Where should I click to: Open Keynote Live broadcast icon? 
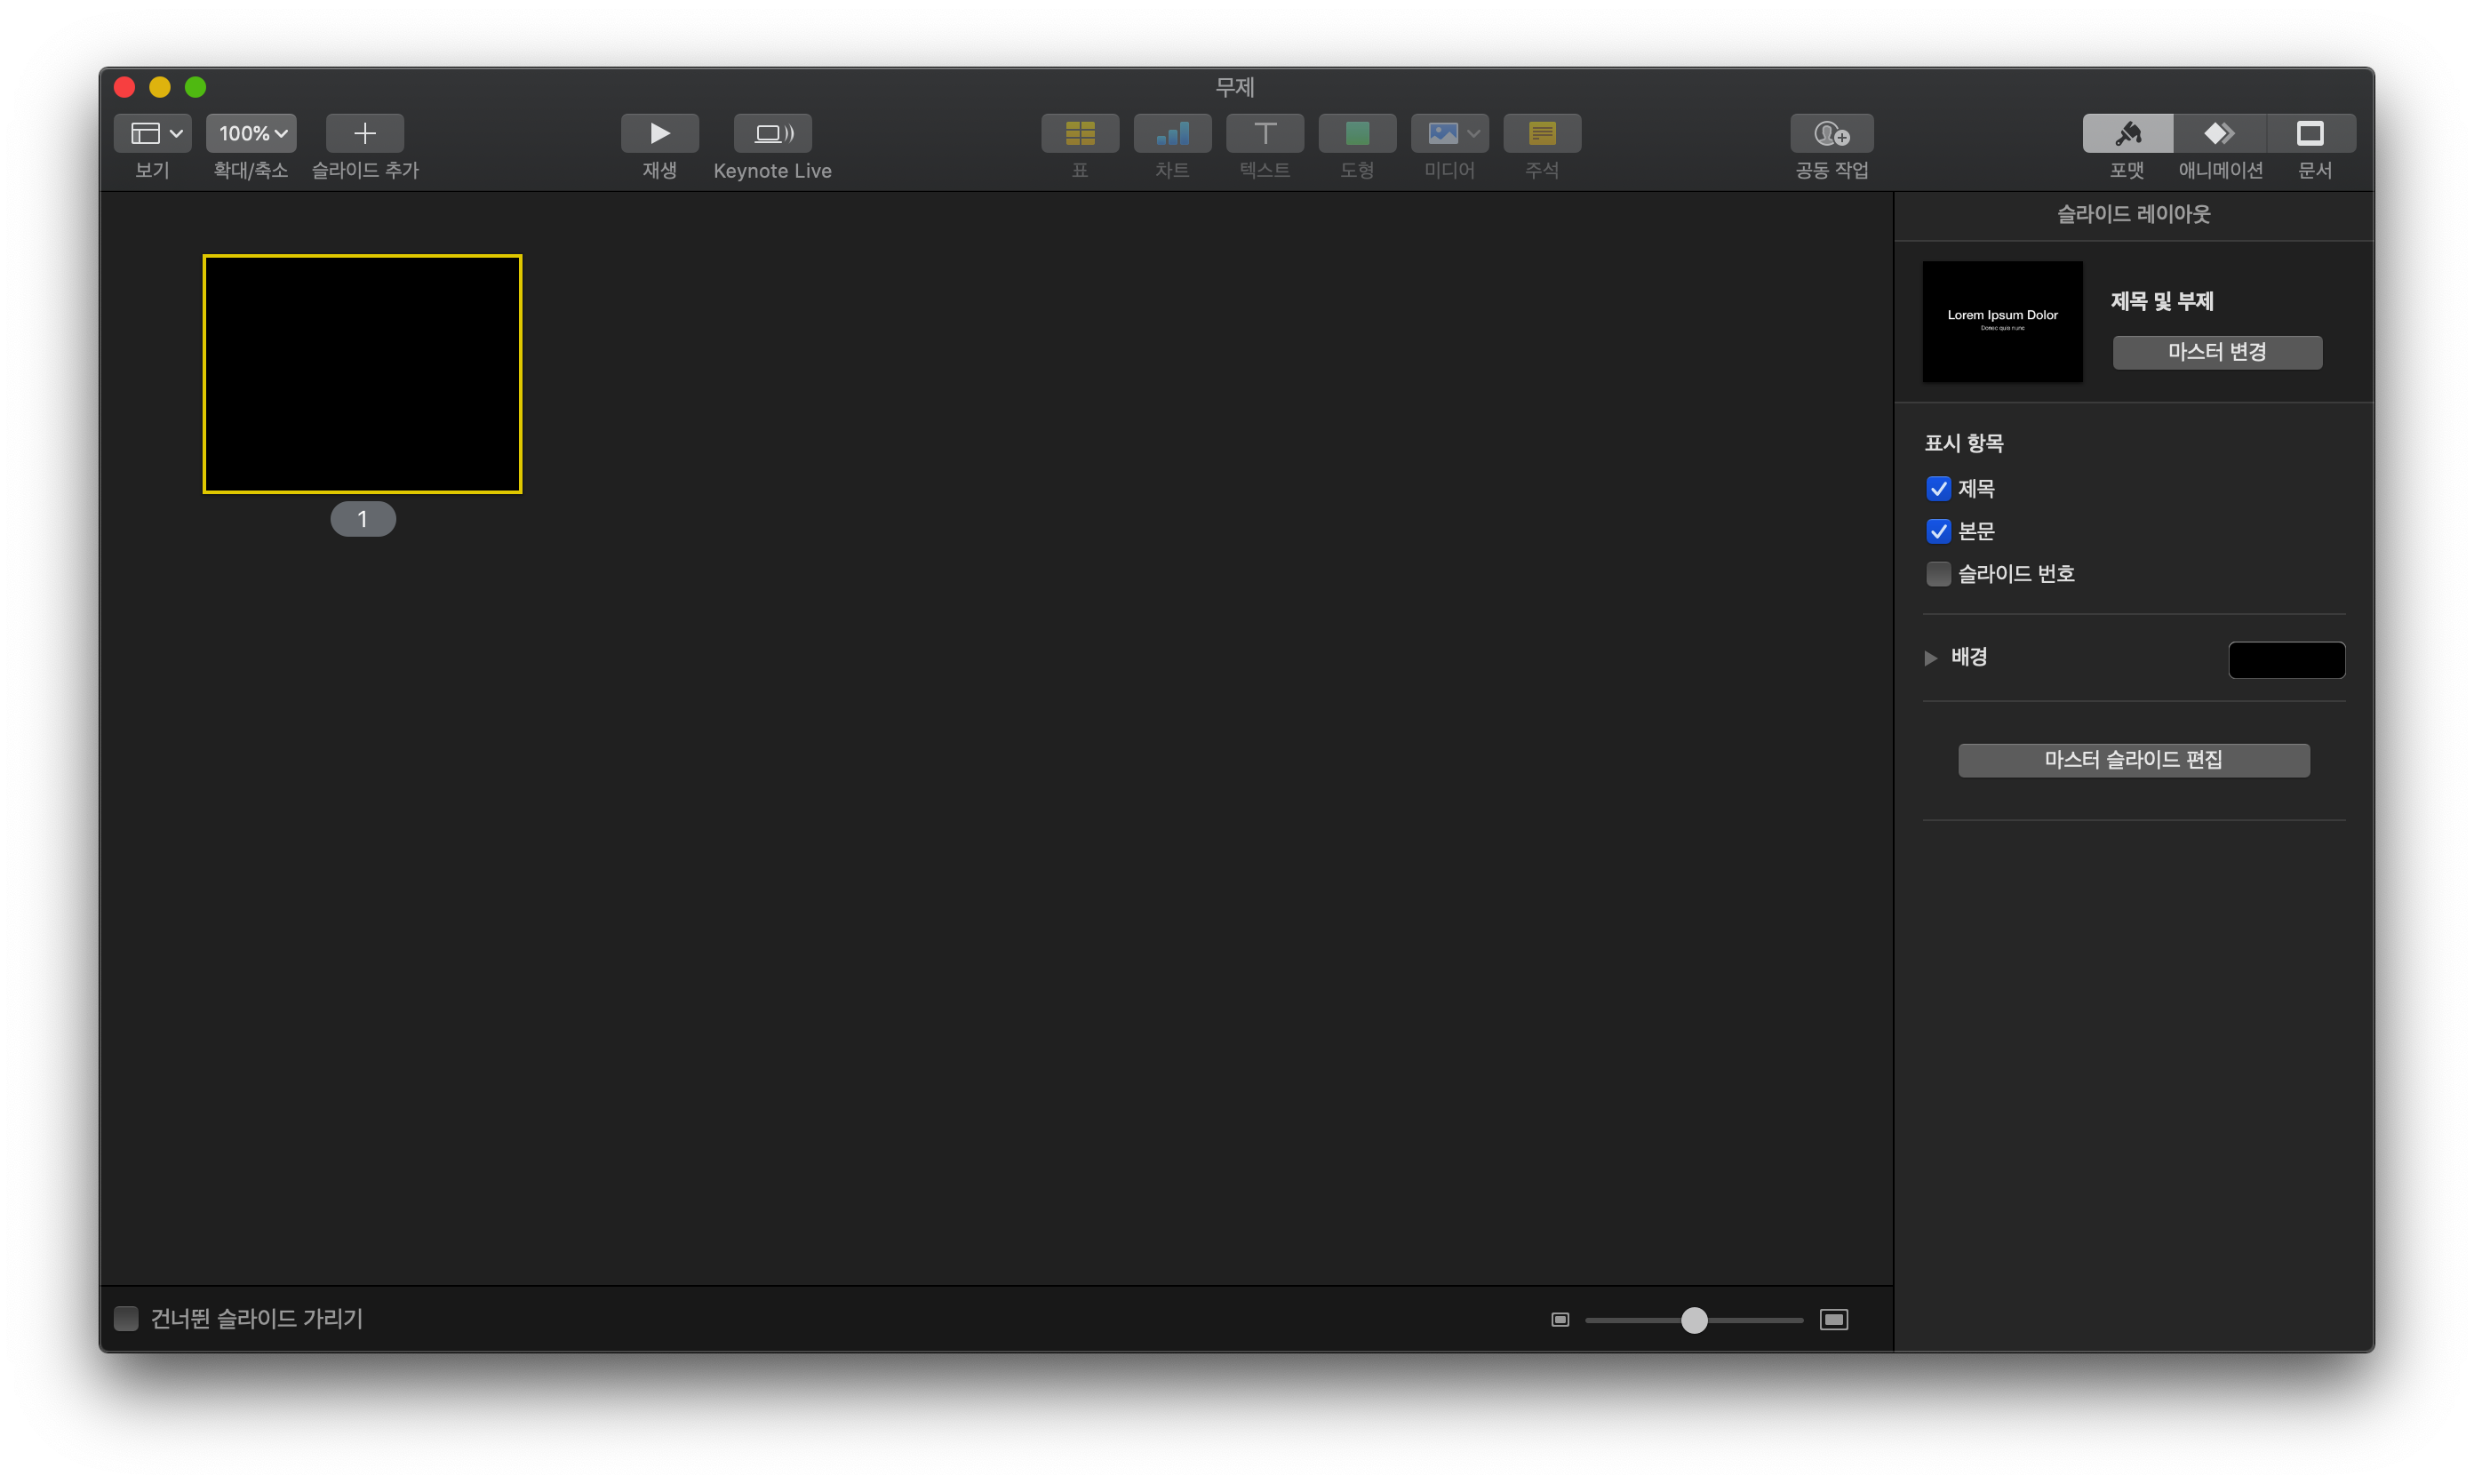click(x=772, y=133)
